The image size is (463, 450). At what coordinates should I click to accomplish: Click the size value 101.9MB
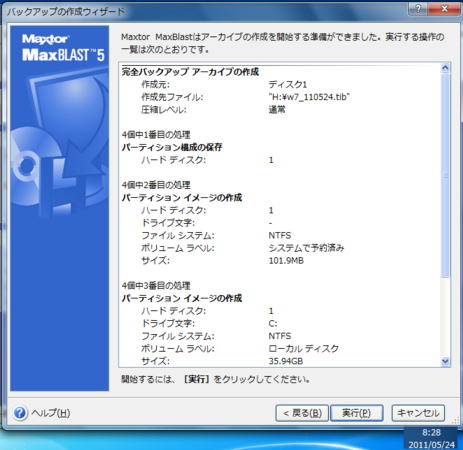286,261
